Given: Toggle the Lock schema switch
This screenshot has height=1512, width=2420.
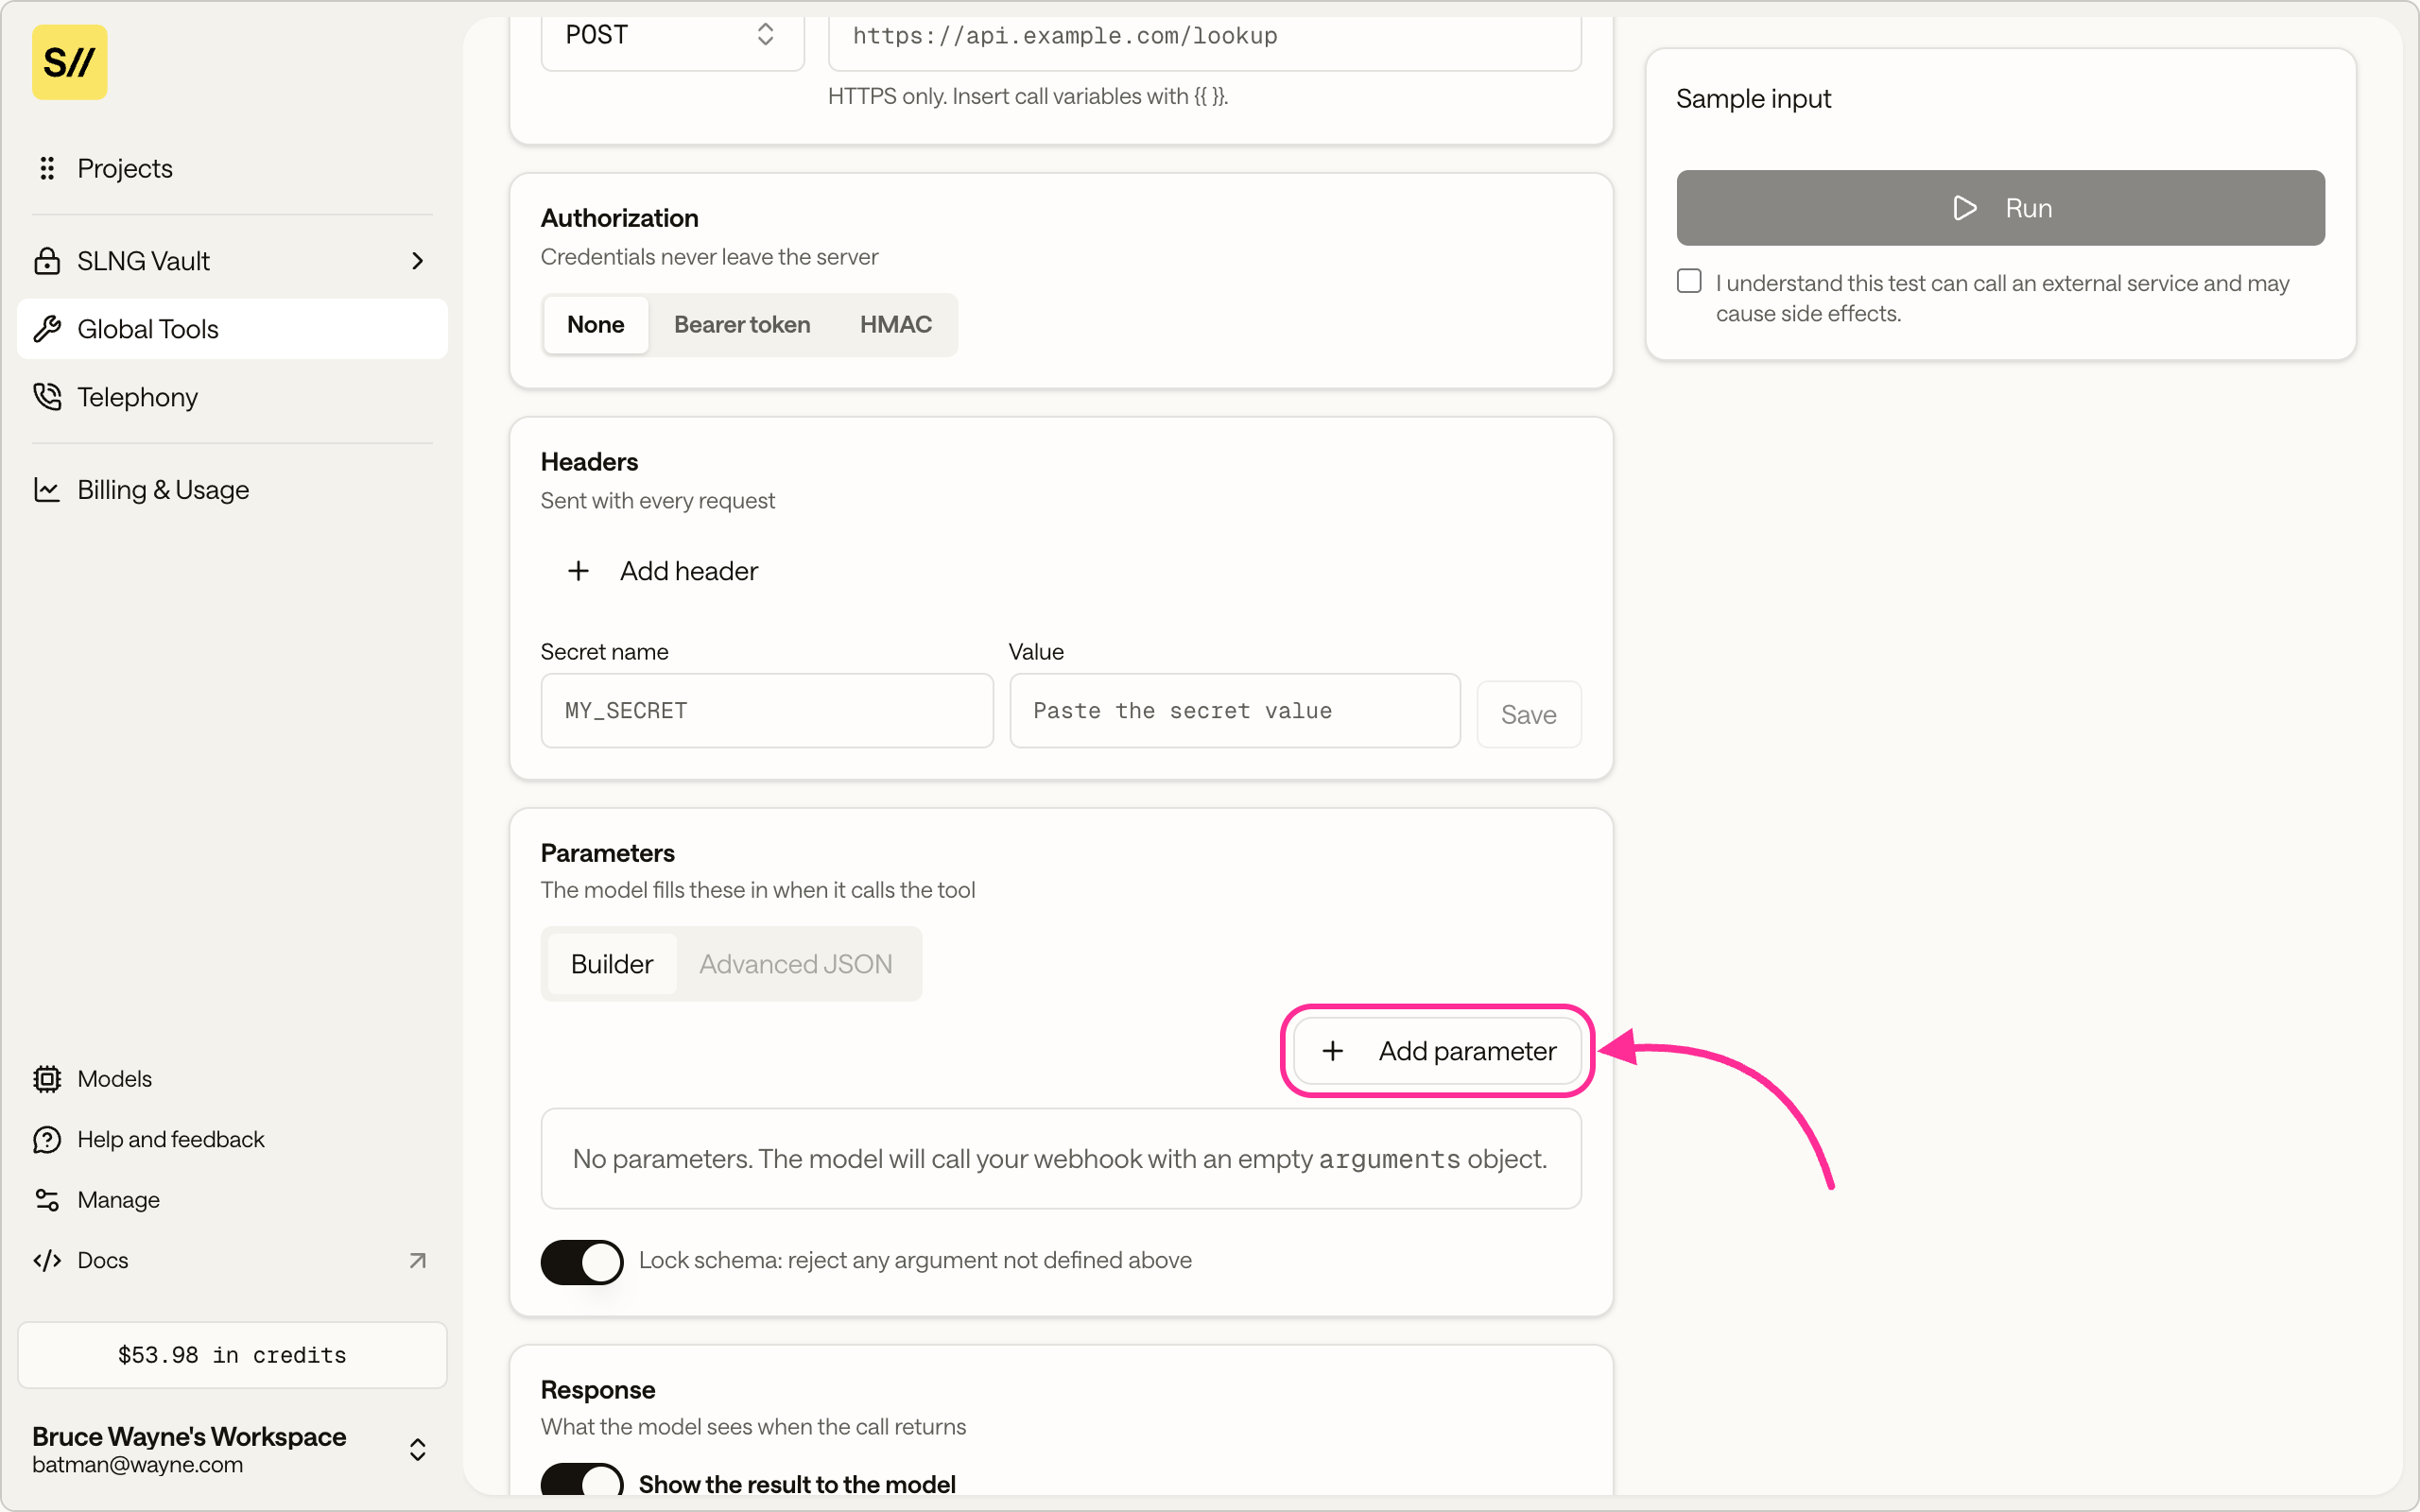Looking at the screenshot, I should click(x=582, y=1262).
